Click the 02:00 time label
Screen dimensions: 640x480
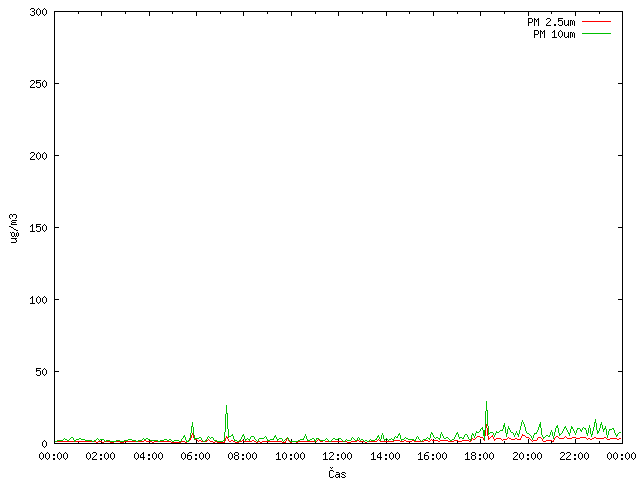(x=100, y=456)
